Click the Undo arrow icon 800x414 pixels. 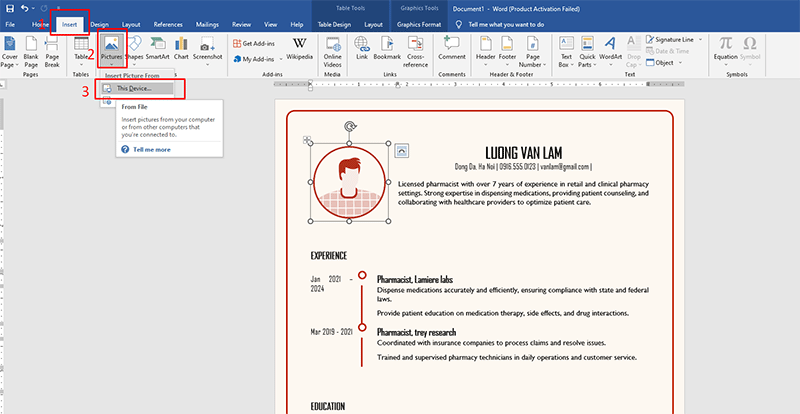[25, 9]
